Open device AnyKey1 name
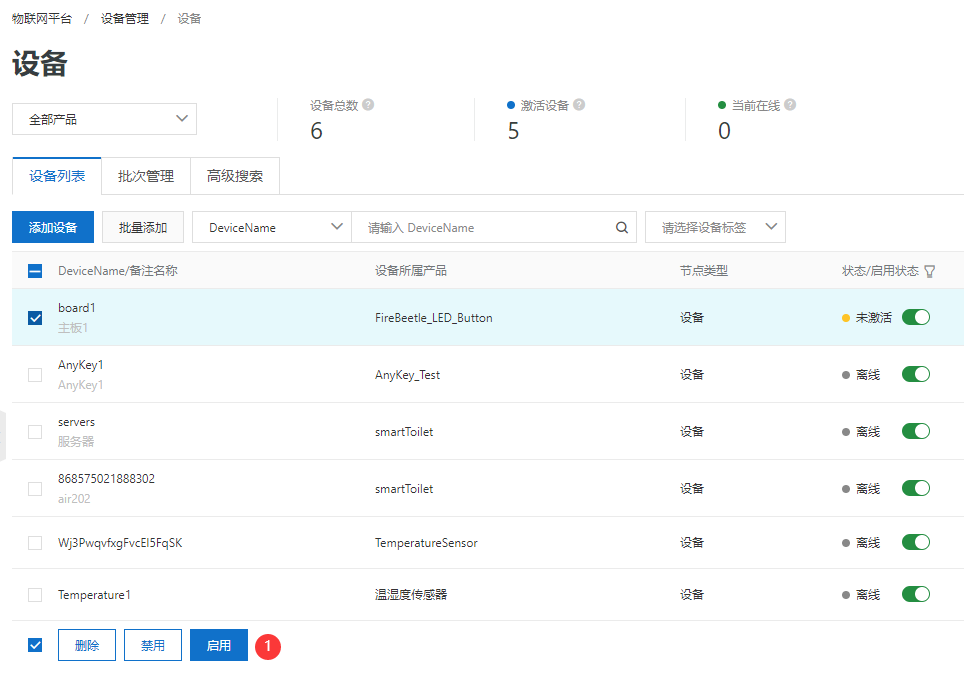The height and width of the screenshot is (674, 964). click(81, 365)
